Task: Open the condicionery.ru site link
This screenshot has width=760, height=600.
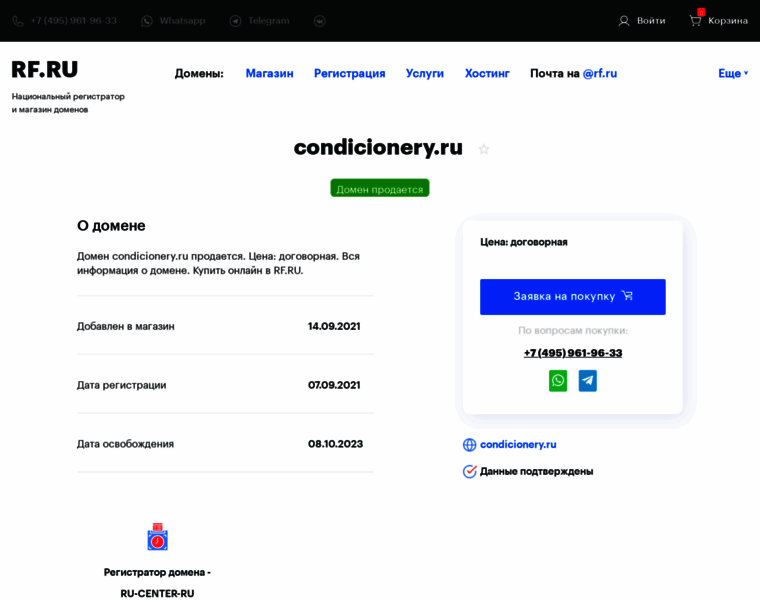Action: [518, 444]
